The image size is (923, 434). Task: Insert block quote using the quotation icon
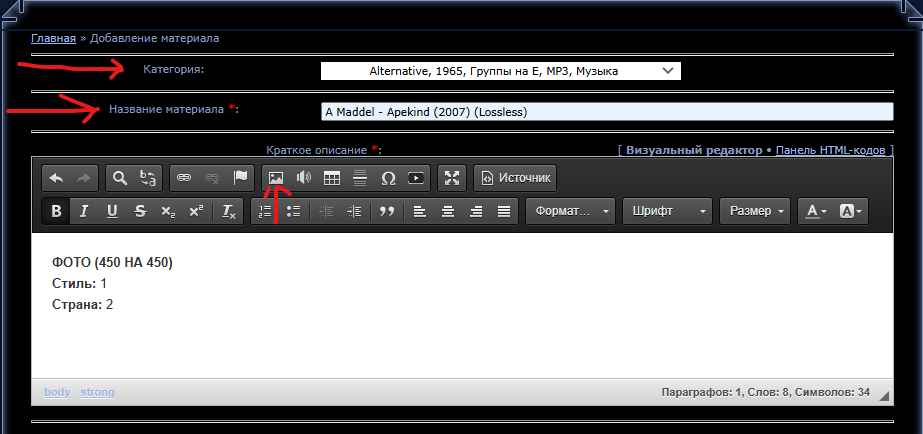pyautogui.click(x=387, y=211)
